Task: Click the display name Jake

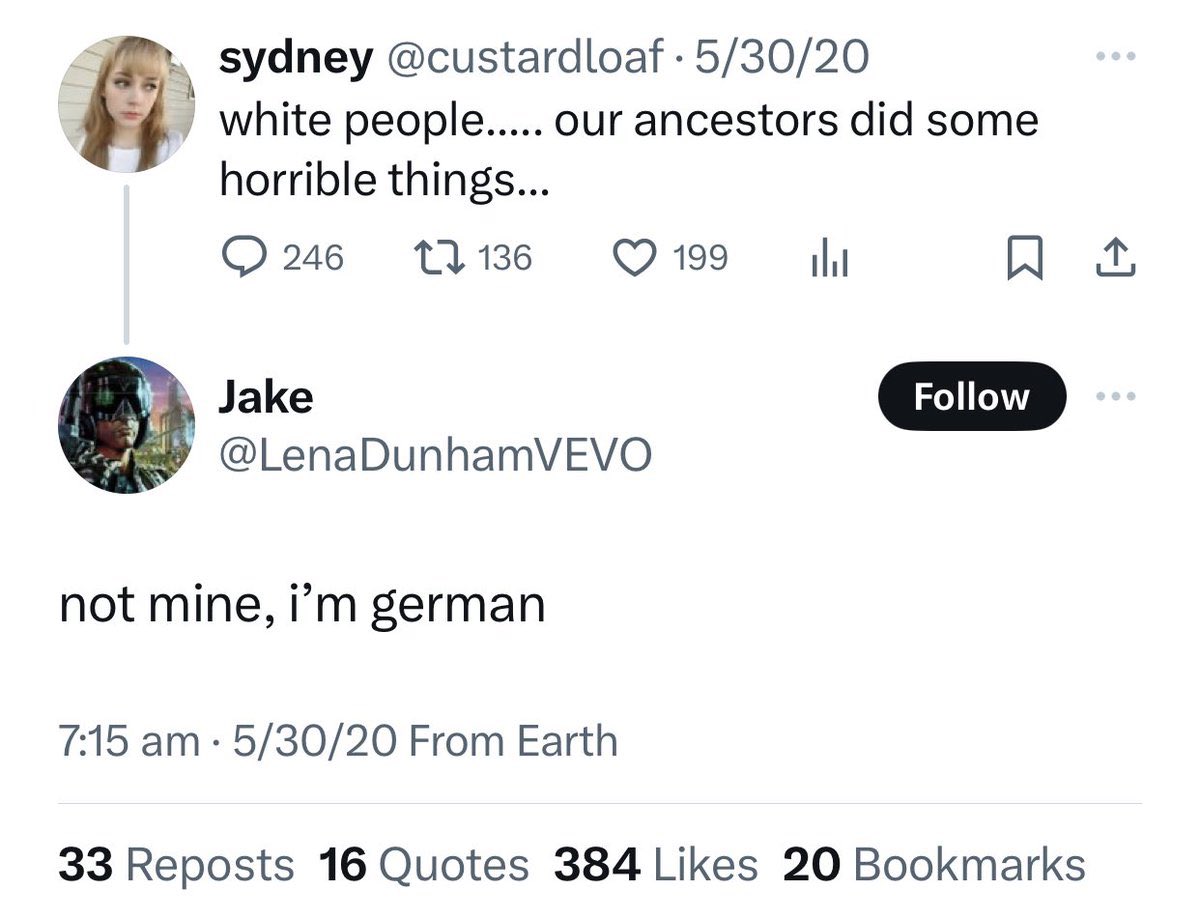Action: 265,397
